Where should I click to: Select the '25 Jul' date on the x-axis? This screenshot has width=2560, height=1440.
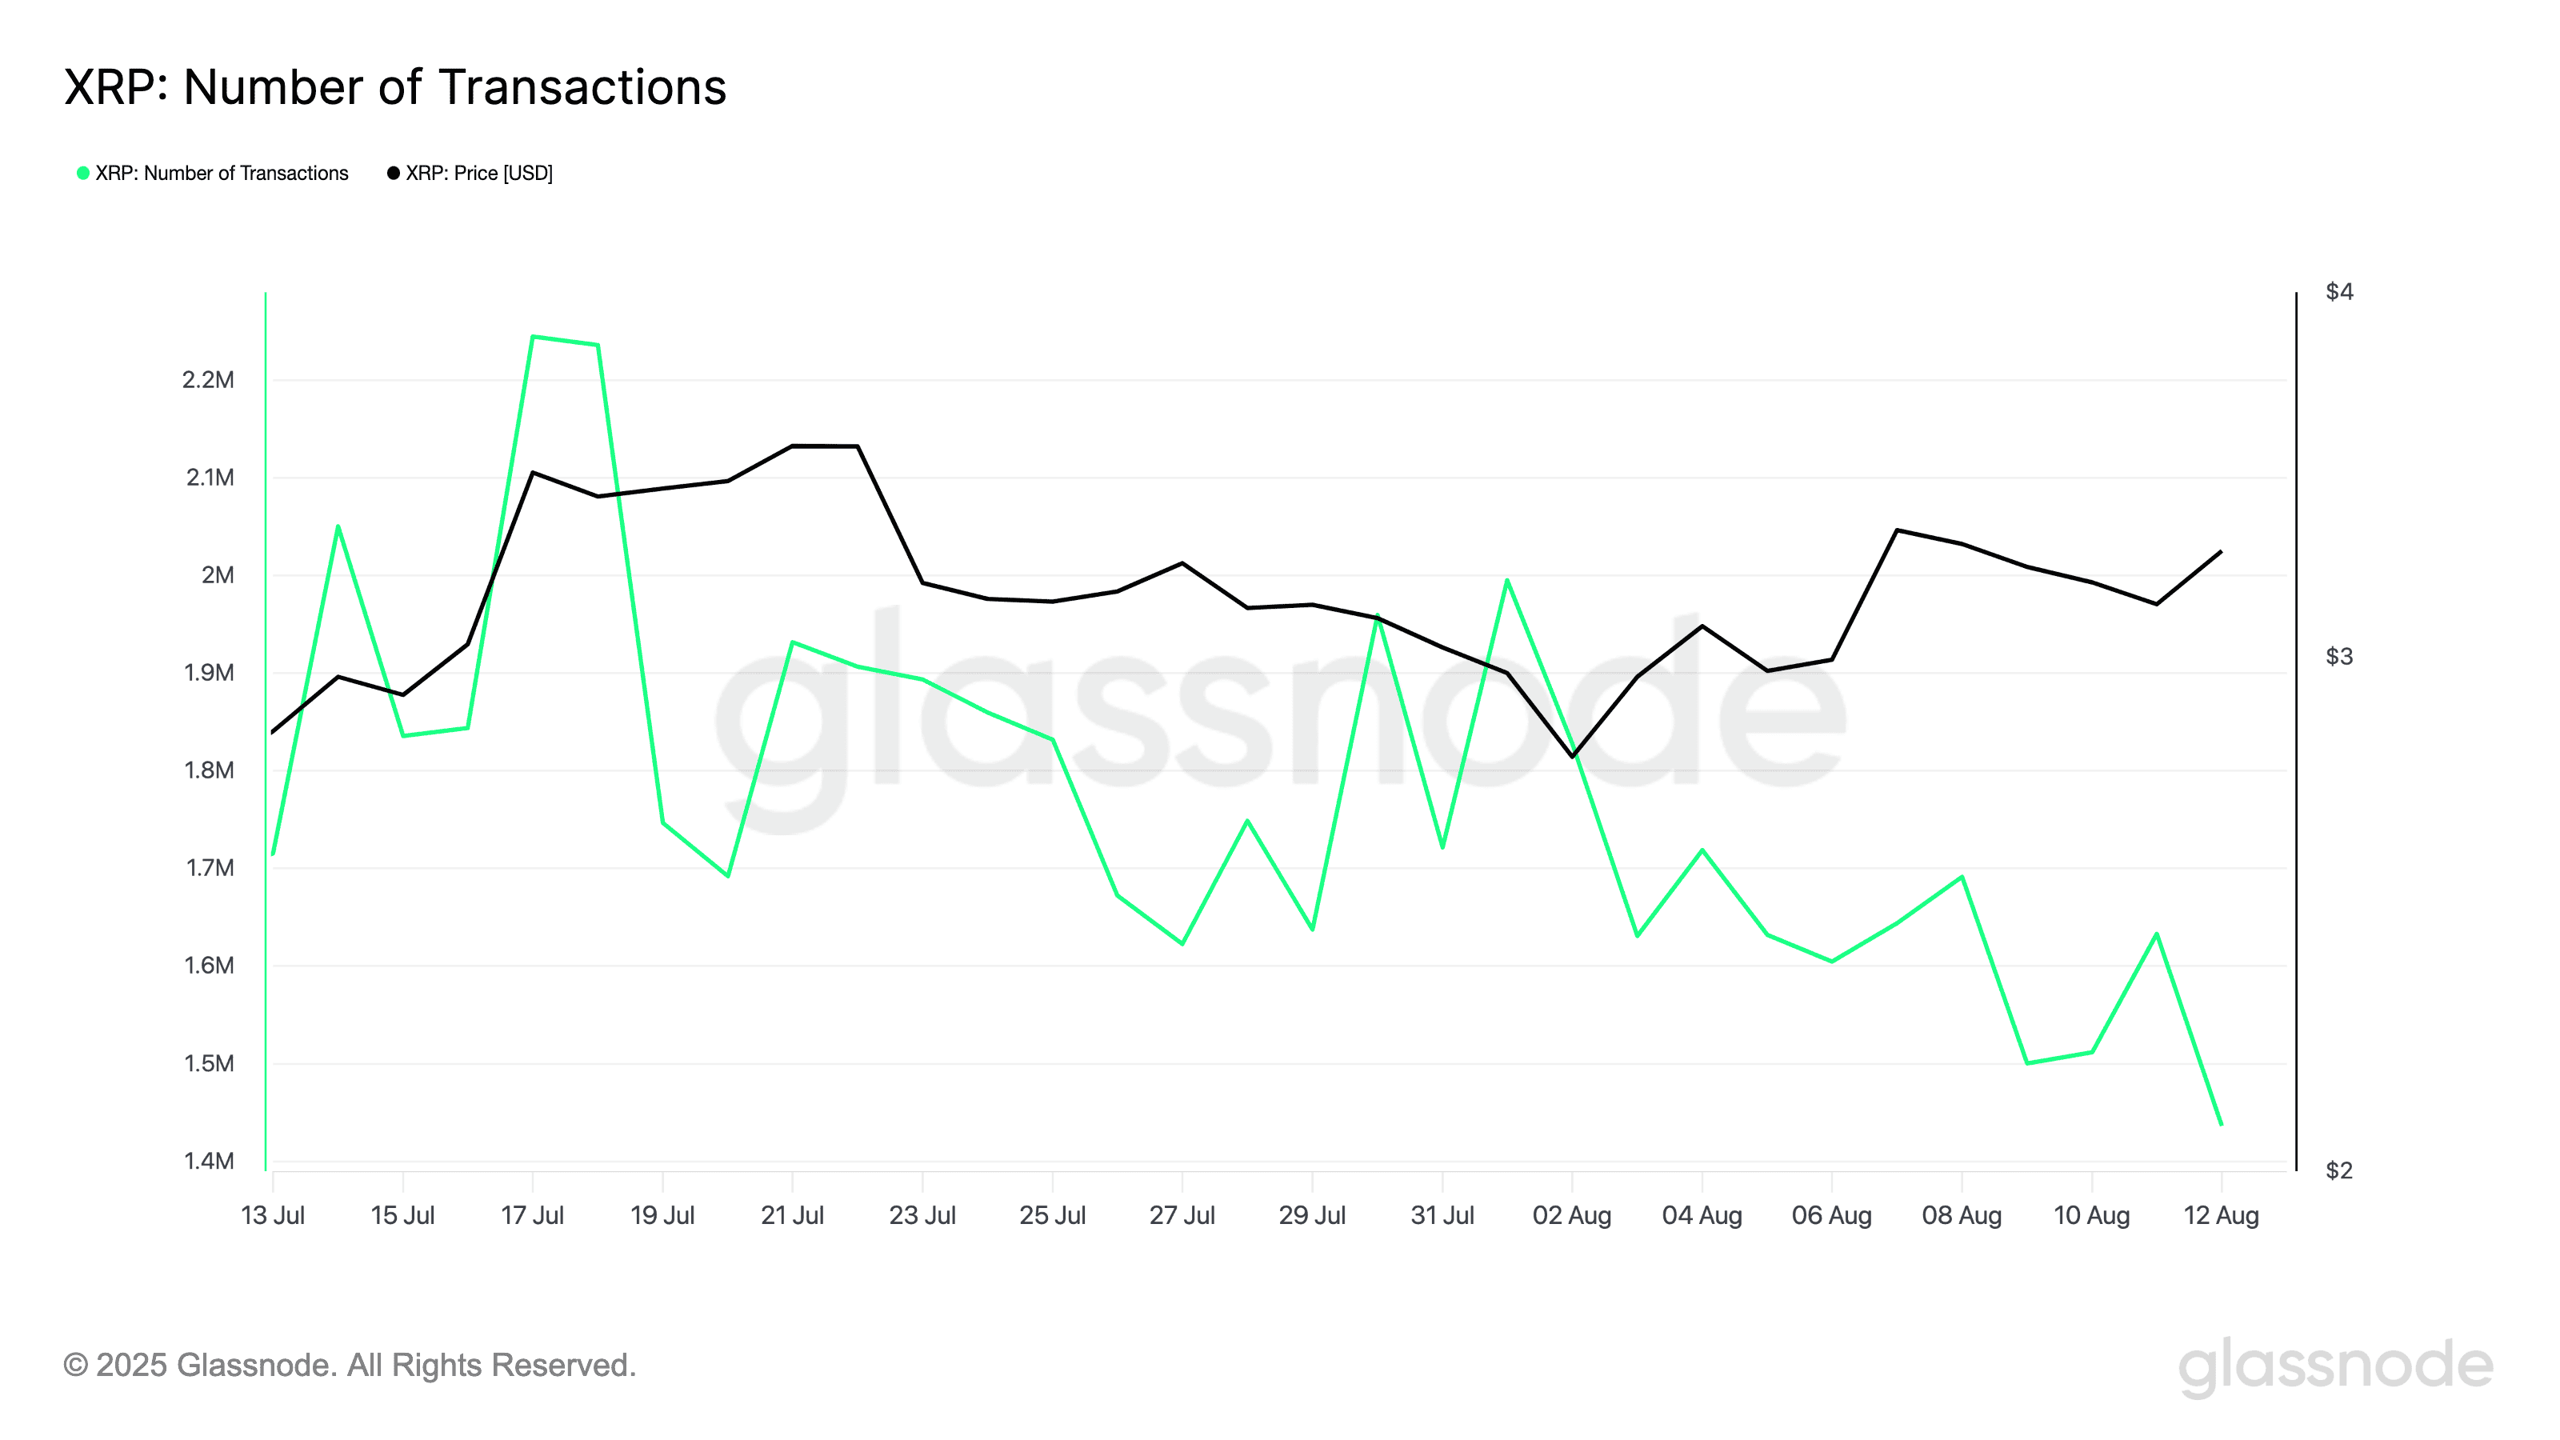pyautogui.click(x=1052, y=1216)
